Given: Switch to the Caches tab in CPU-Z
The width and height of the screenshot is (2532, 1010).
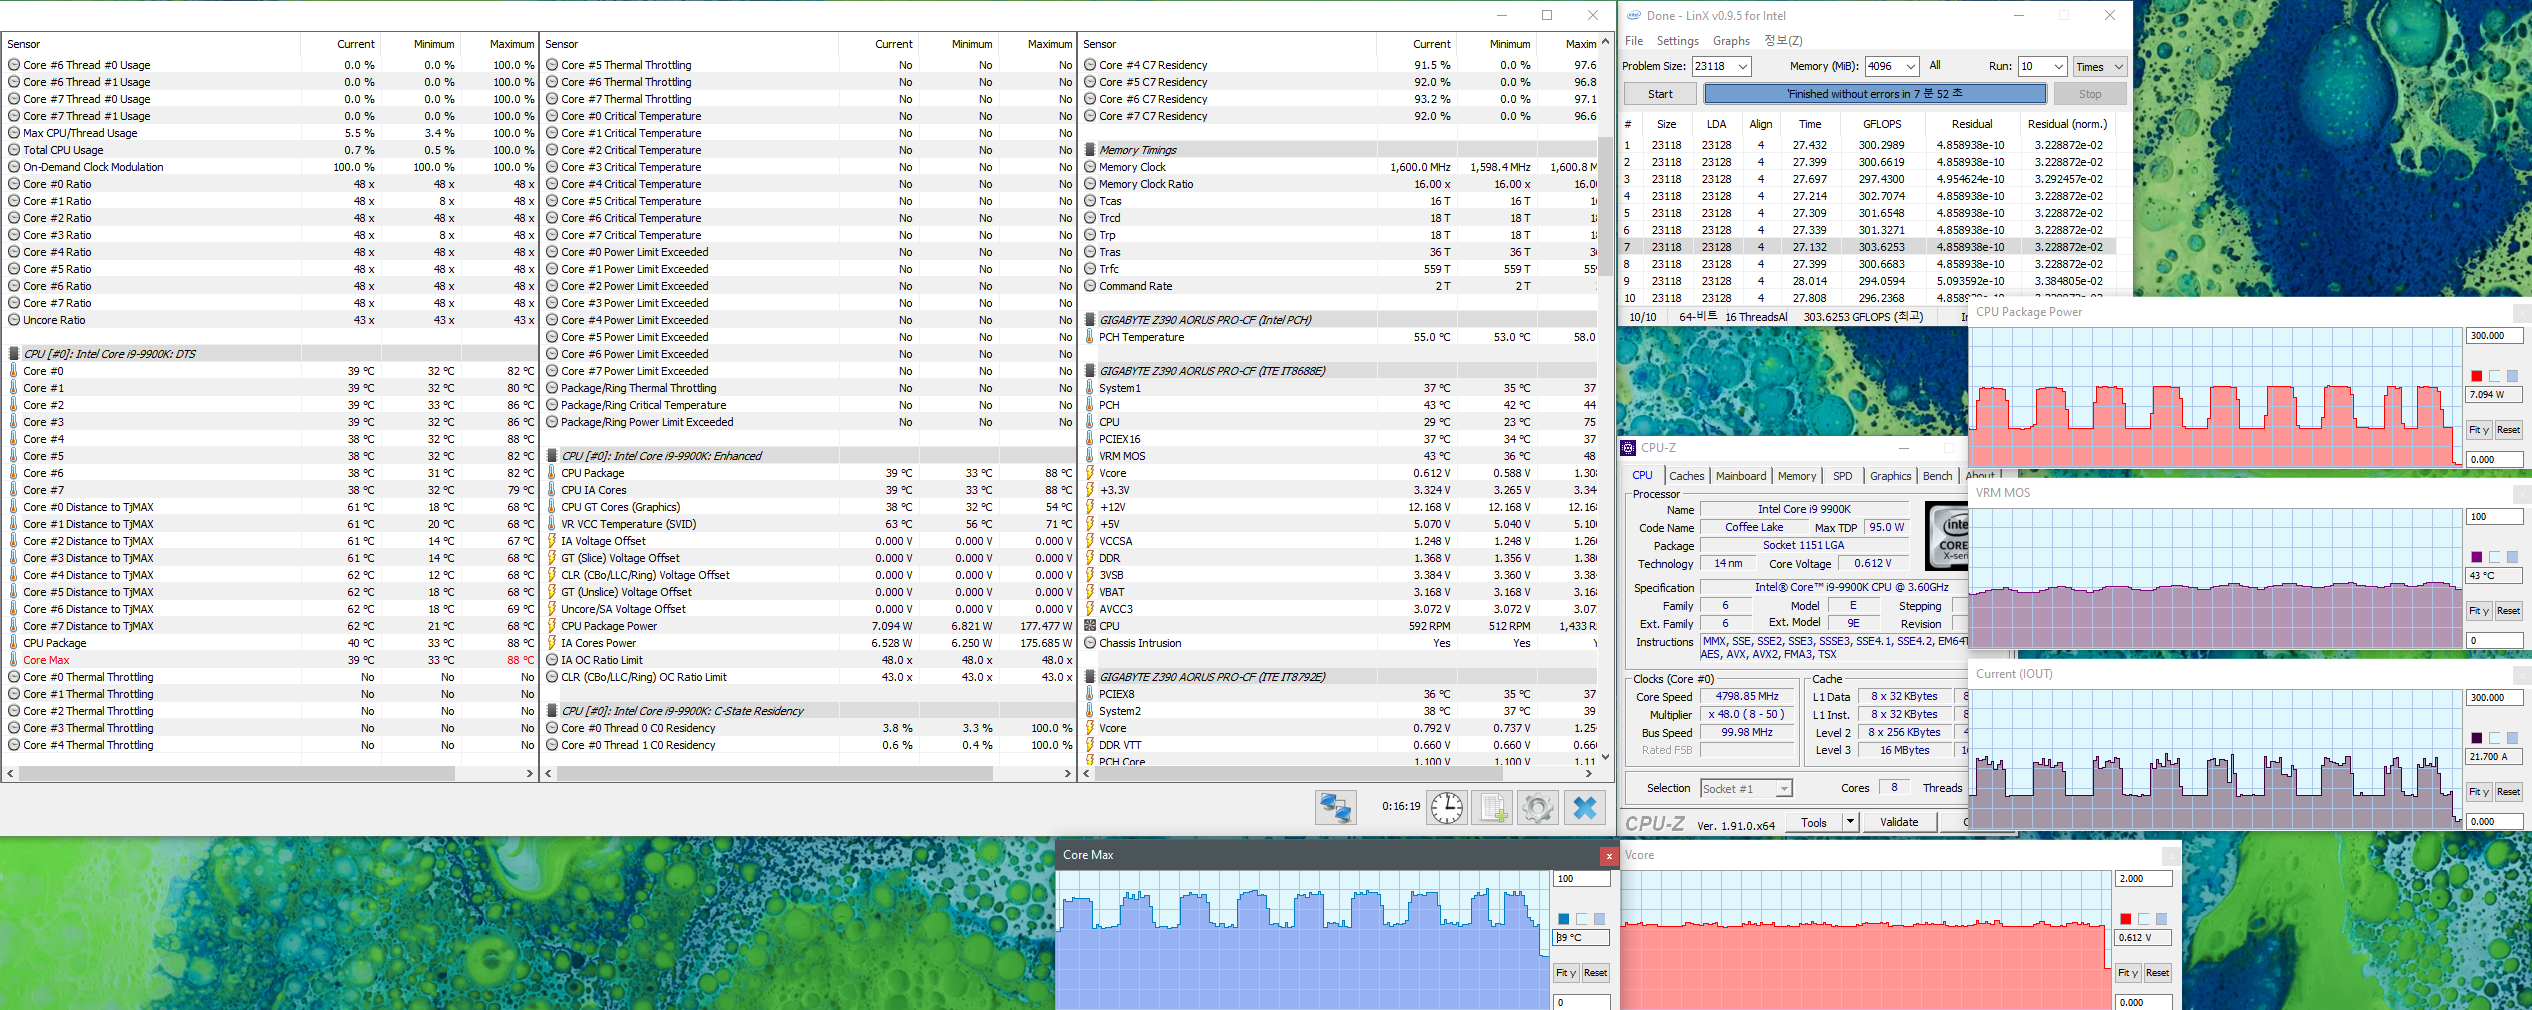Looking at the screenshot, I should click(x=1686, y=476).
